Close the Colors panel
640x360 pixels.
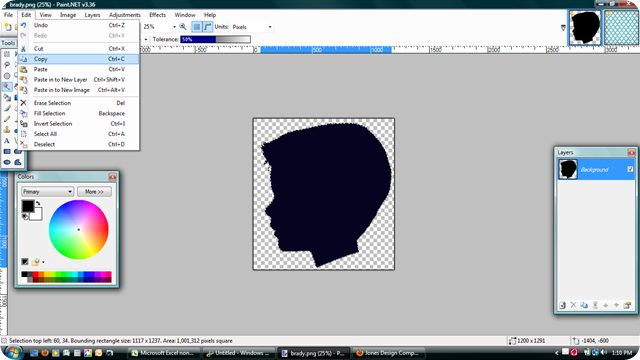[112, 177]
